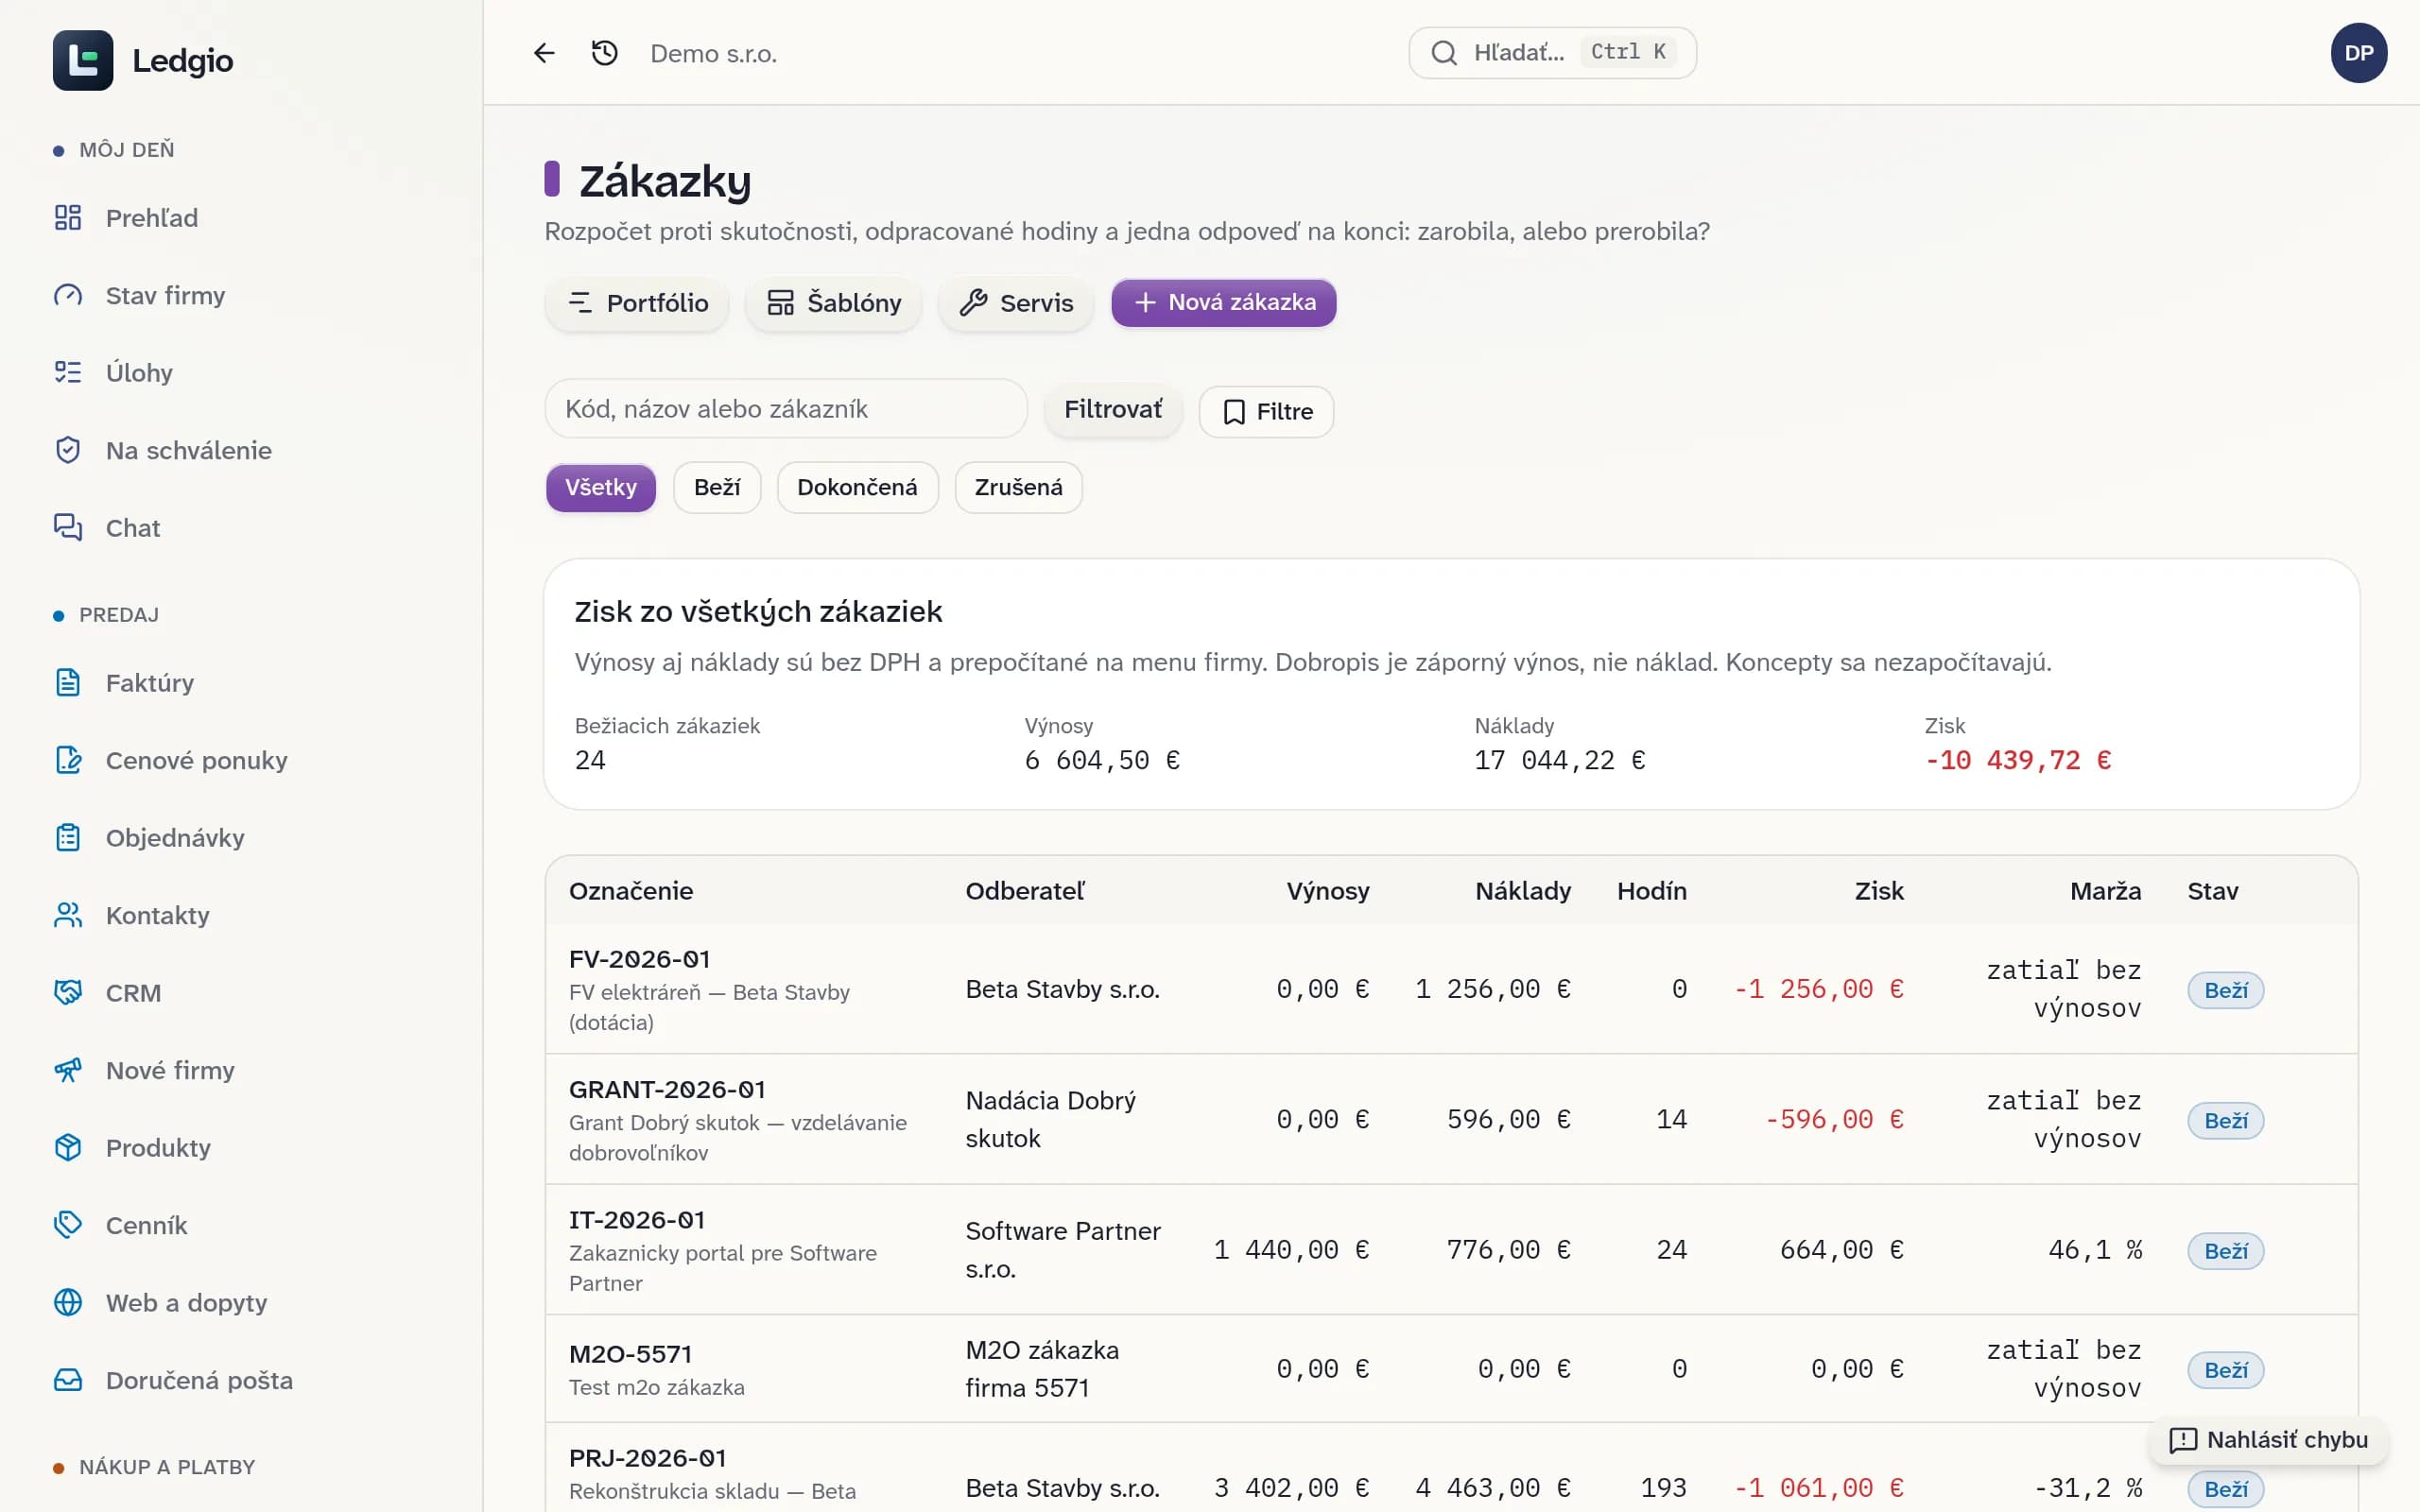Click the Zisk column header
The width and height of the screenshot is (2420, 1512).
tap(1879, 891)
